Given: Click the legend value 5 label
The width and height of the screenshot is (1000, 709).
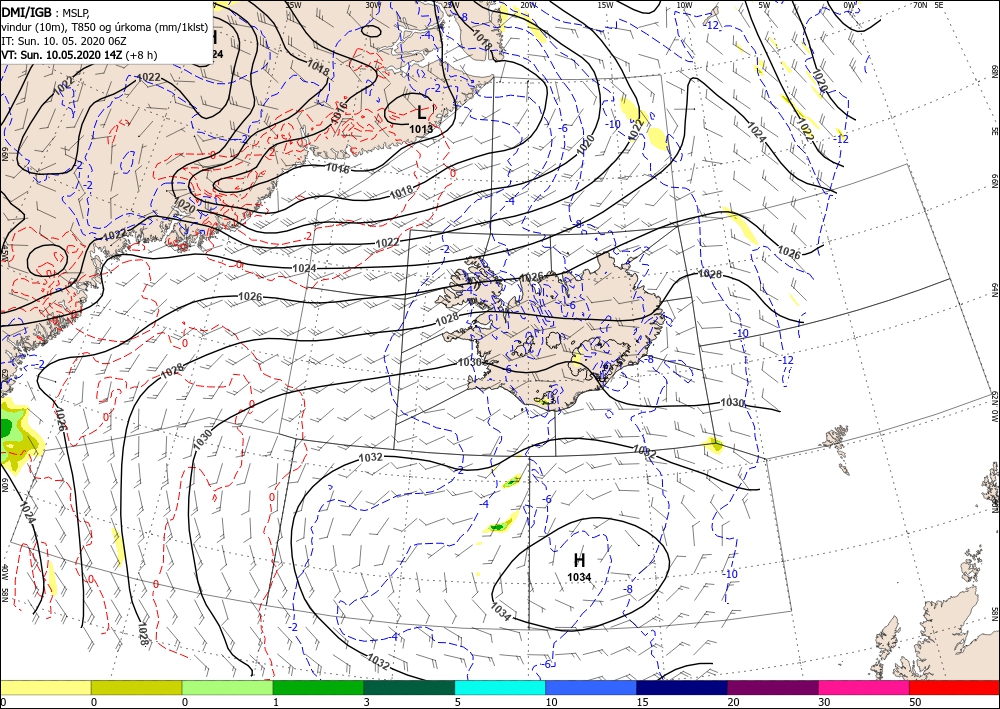Looking at the screenshot, I should 457,702.
